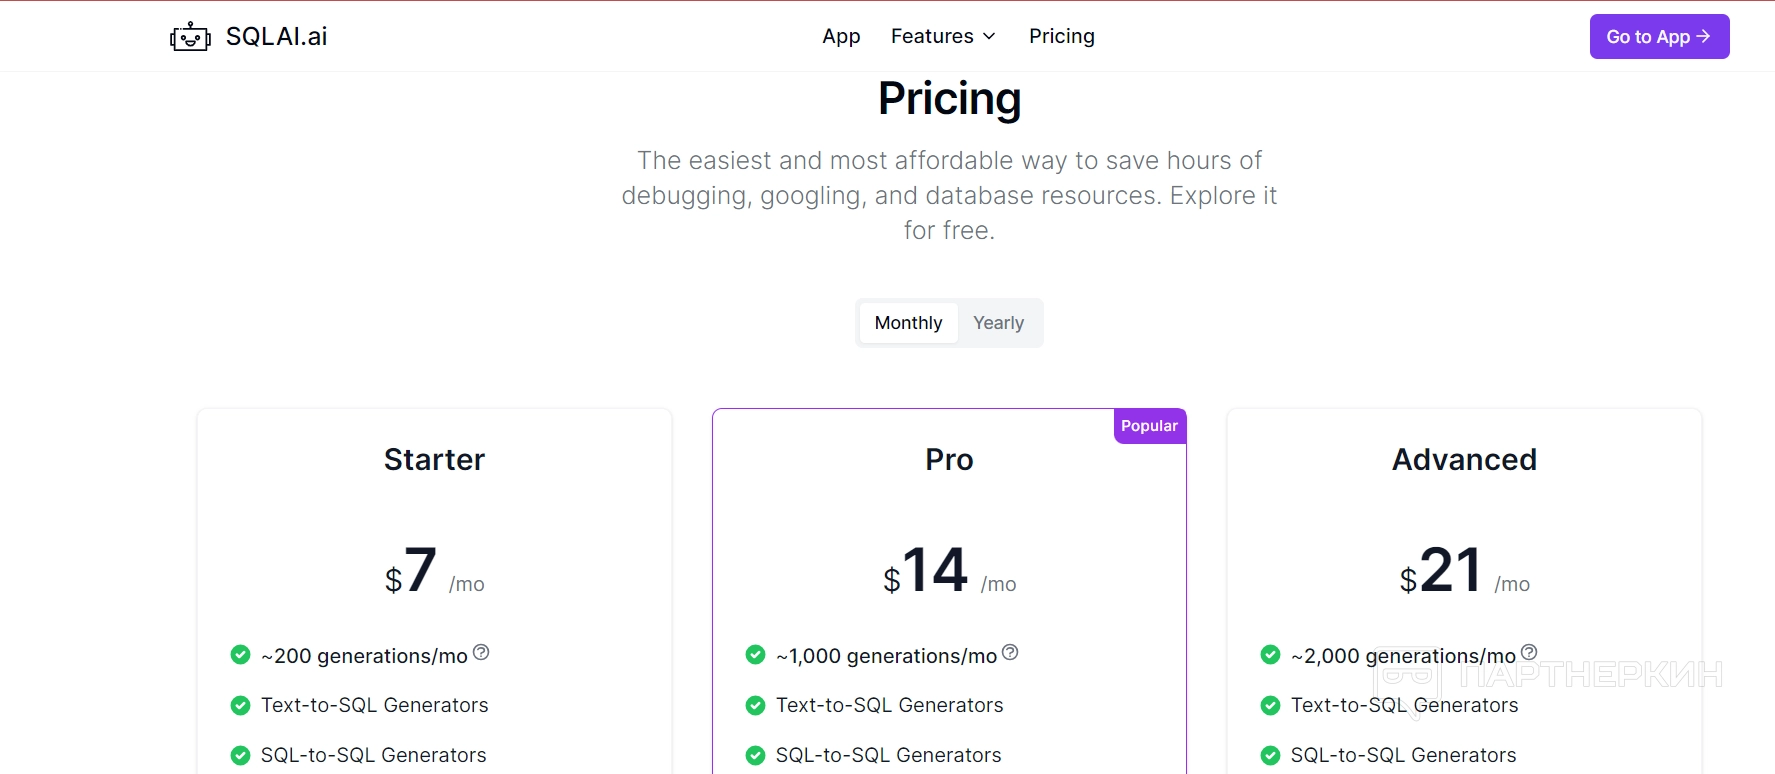Viewport: 1775px width, 774px height.
Task: Click green checkmark next to Starter Text-to-SQL Generators
Action: [240, 705]
